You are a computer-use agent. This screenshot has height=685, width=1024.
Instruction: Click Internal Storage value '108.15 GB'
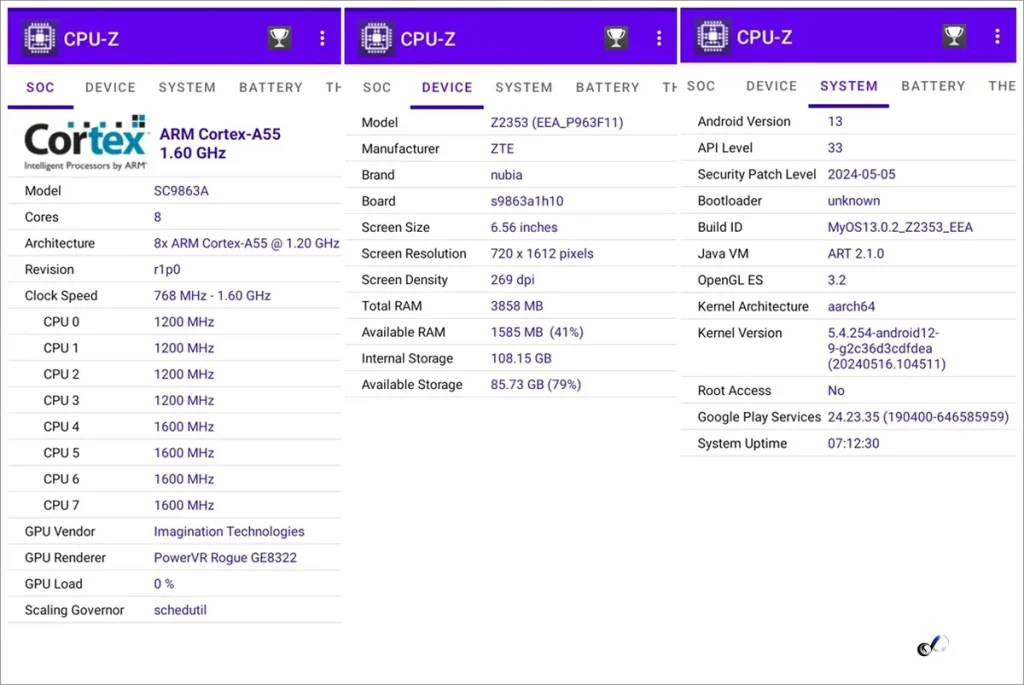tap(520, 358)
